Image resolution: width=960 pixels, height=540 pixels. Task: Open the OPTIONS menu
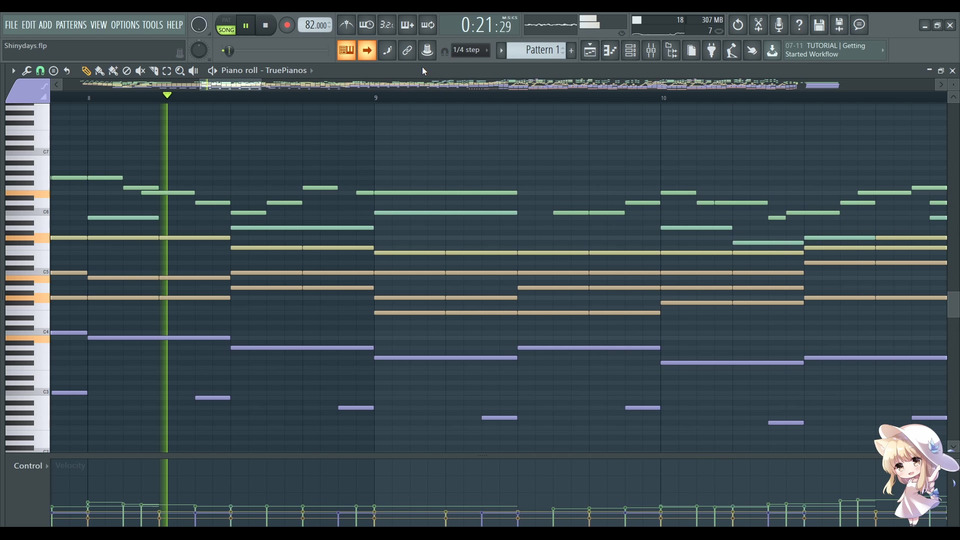(x=125, y=25)
